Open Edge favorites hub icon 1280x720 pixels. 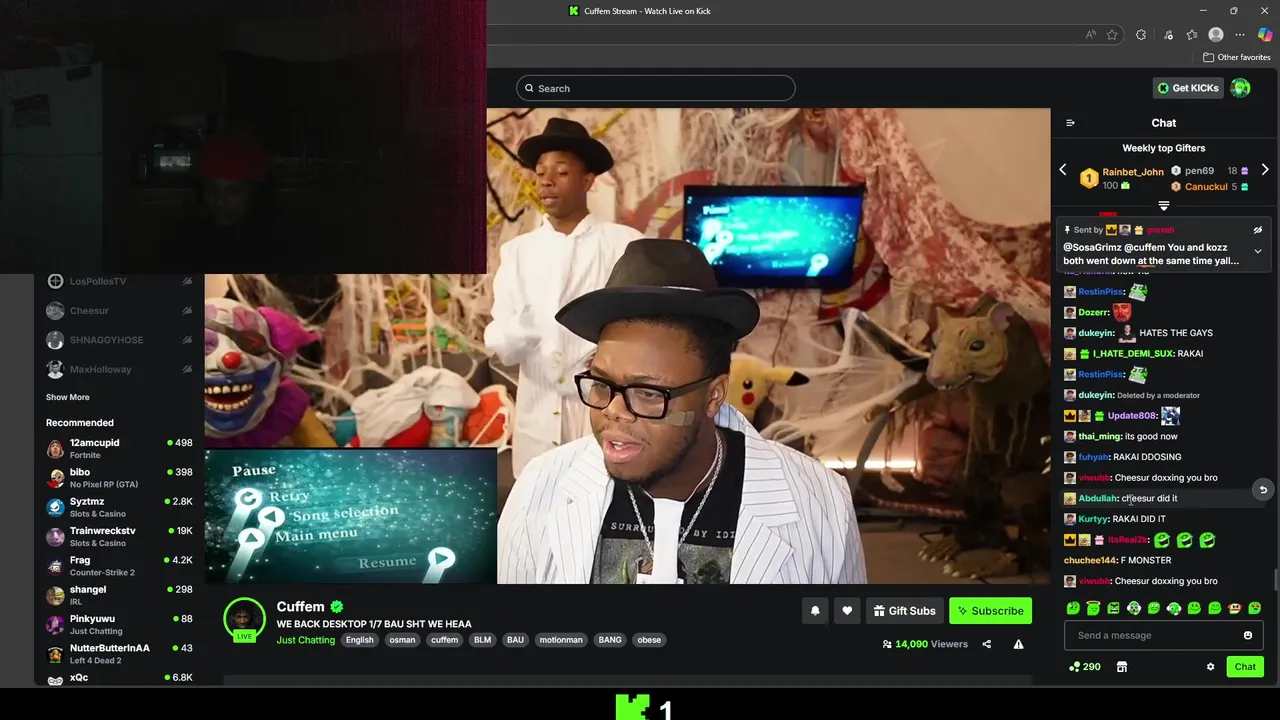(1191, 35)
